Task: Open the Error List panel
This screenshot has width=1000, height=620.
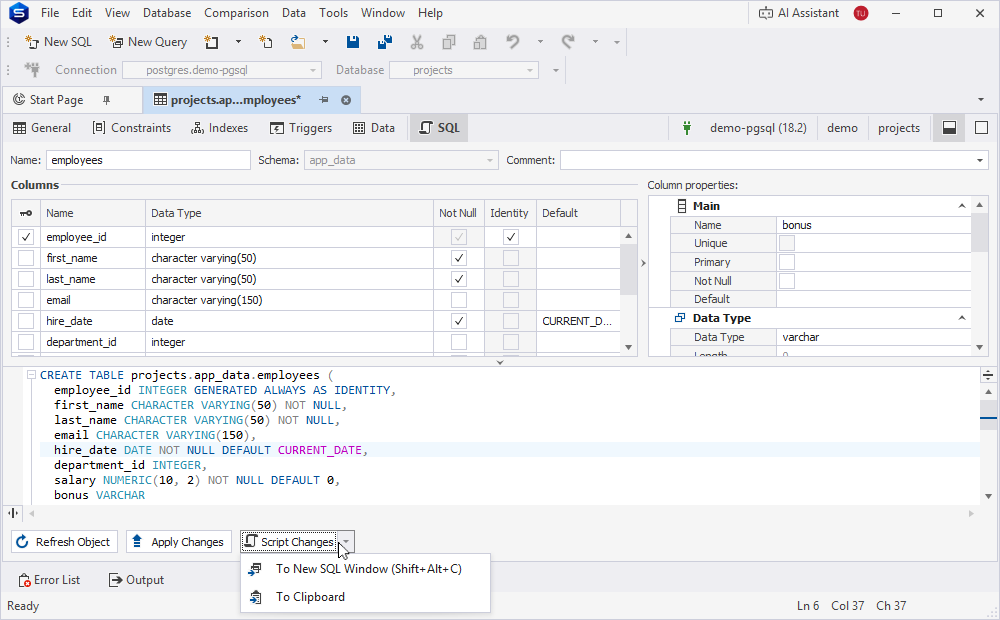Action: (50, 580)
